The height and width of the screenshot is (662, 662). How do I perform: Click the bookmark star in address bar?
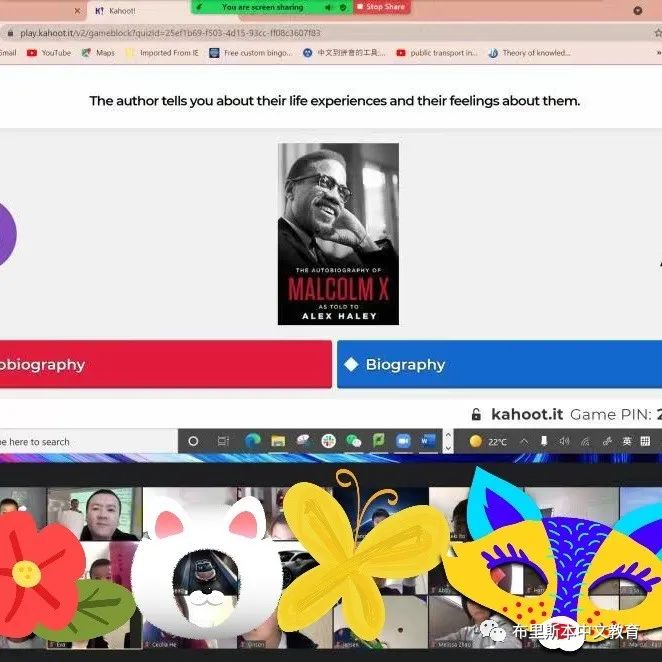658,33
